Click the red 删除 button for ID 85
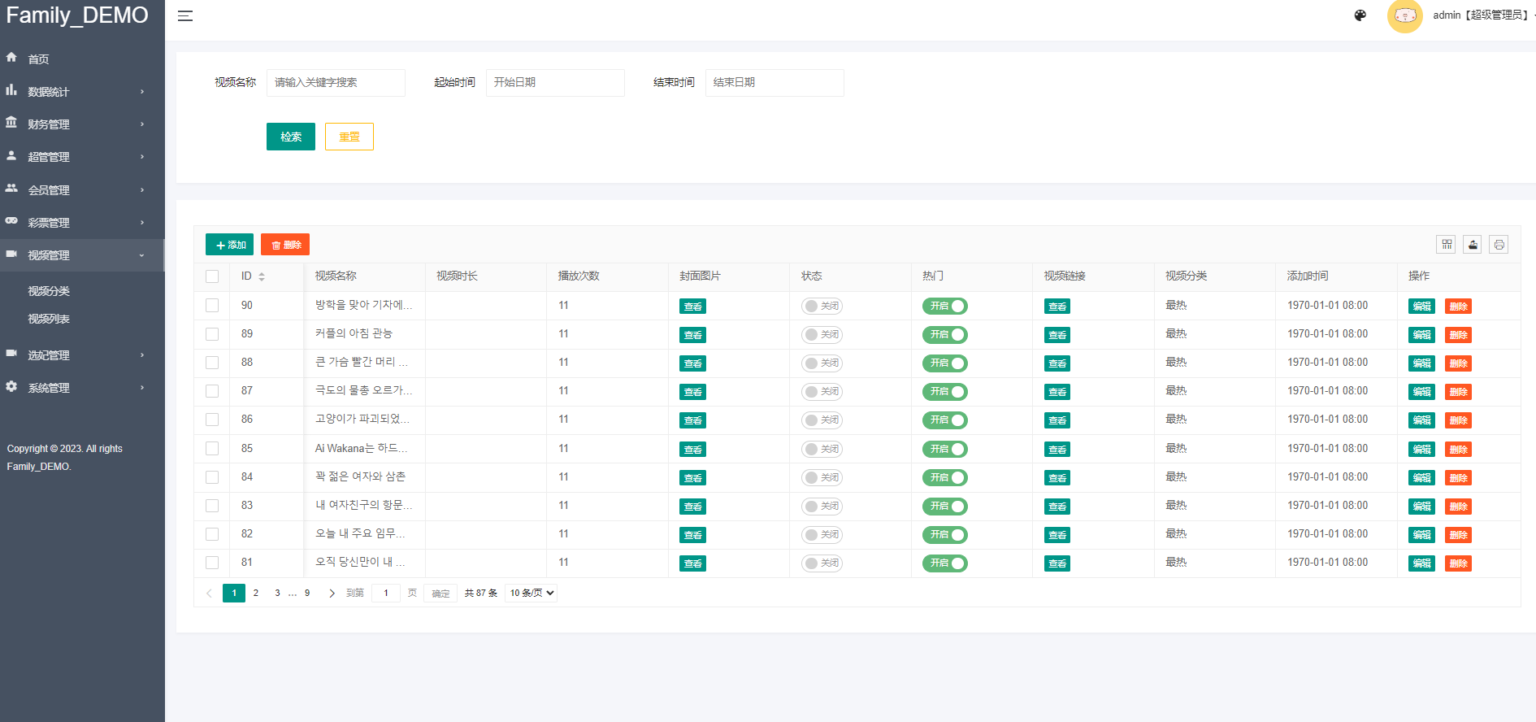The image size is (1536, 722). point(1458,449)
